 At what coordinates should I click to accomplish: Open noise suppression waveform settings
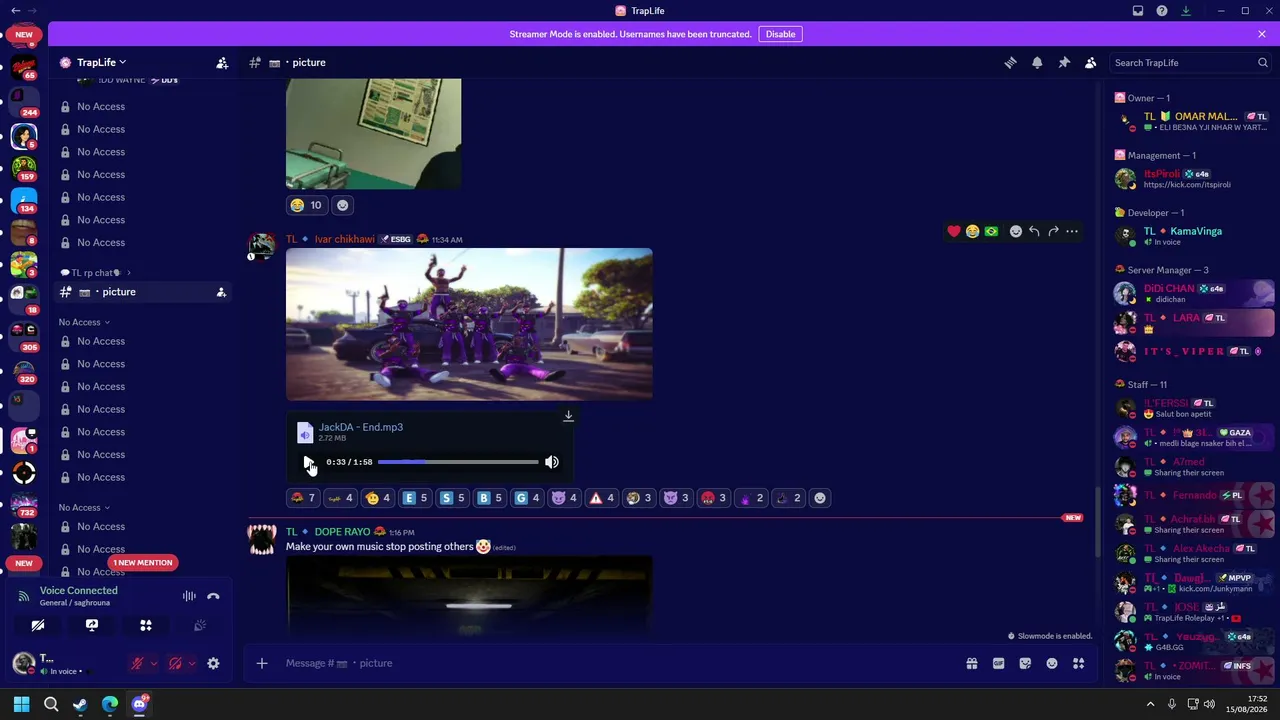click(x=189, y=596)
